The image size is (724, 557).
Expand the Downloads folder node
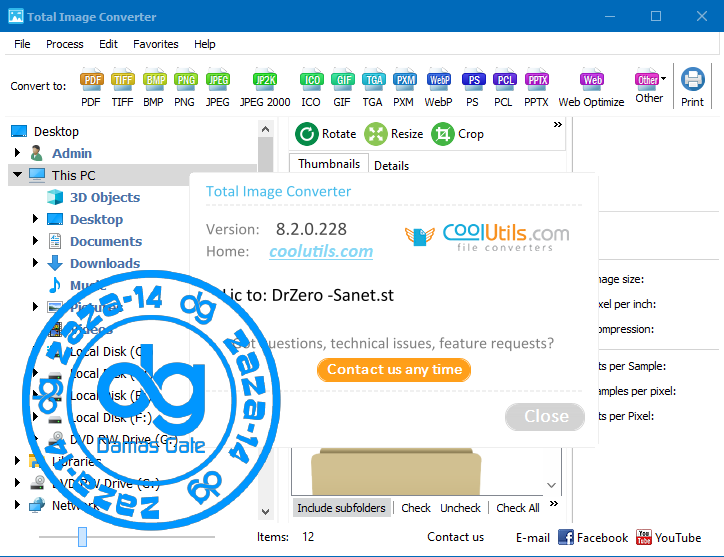(35, 263)
